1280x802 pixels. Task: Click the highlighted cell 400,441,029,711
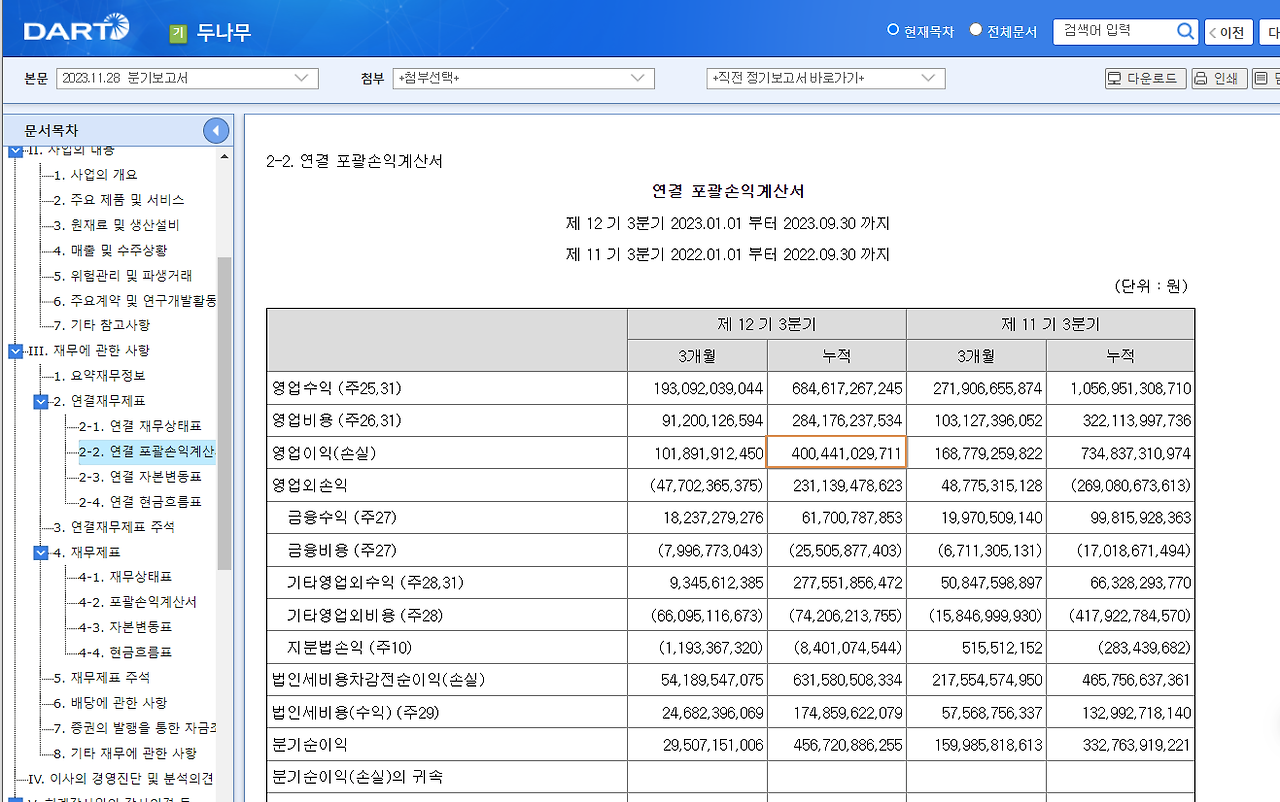point(837,453)
